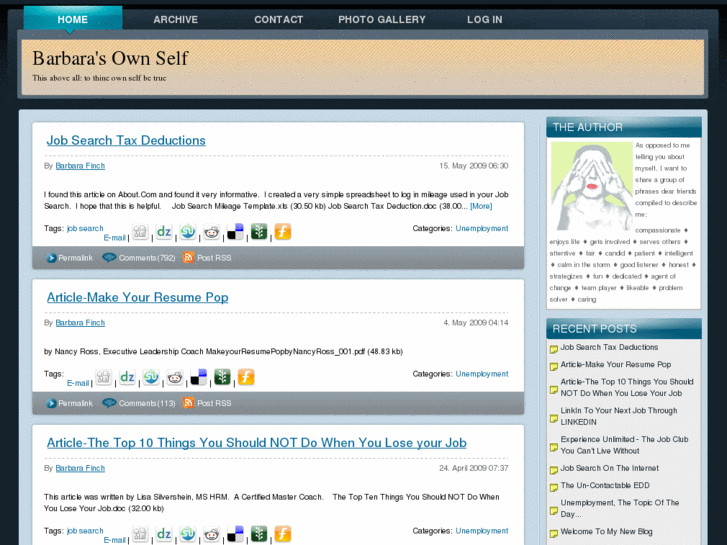727x545 pixels.
Task: Share Job Search Tax Deductions on DotNetKicks
Action: (140, 231)
